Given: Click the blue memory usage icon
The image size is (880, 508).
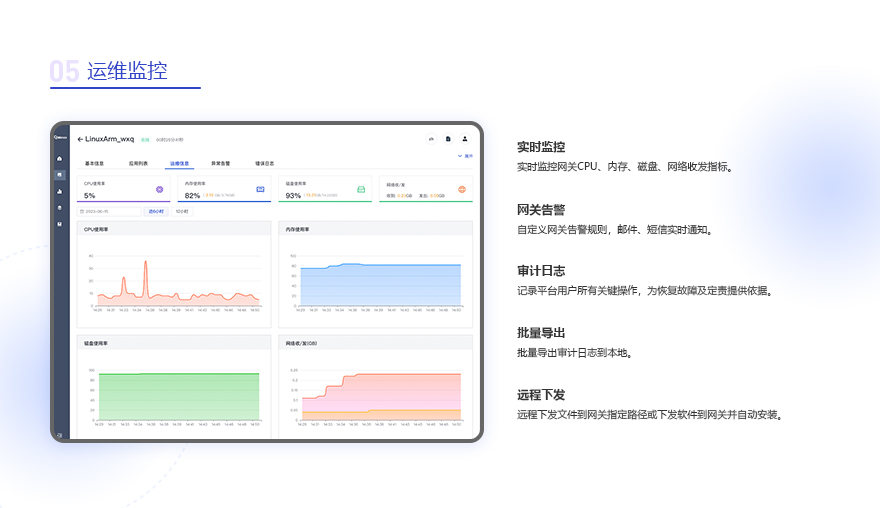Looking at the screenshot, I should coord(260,190).
